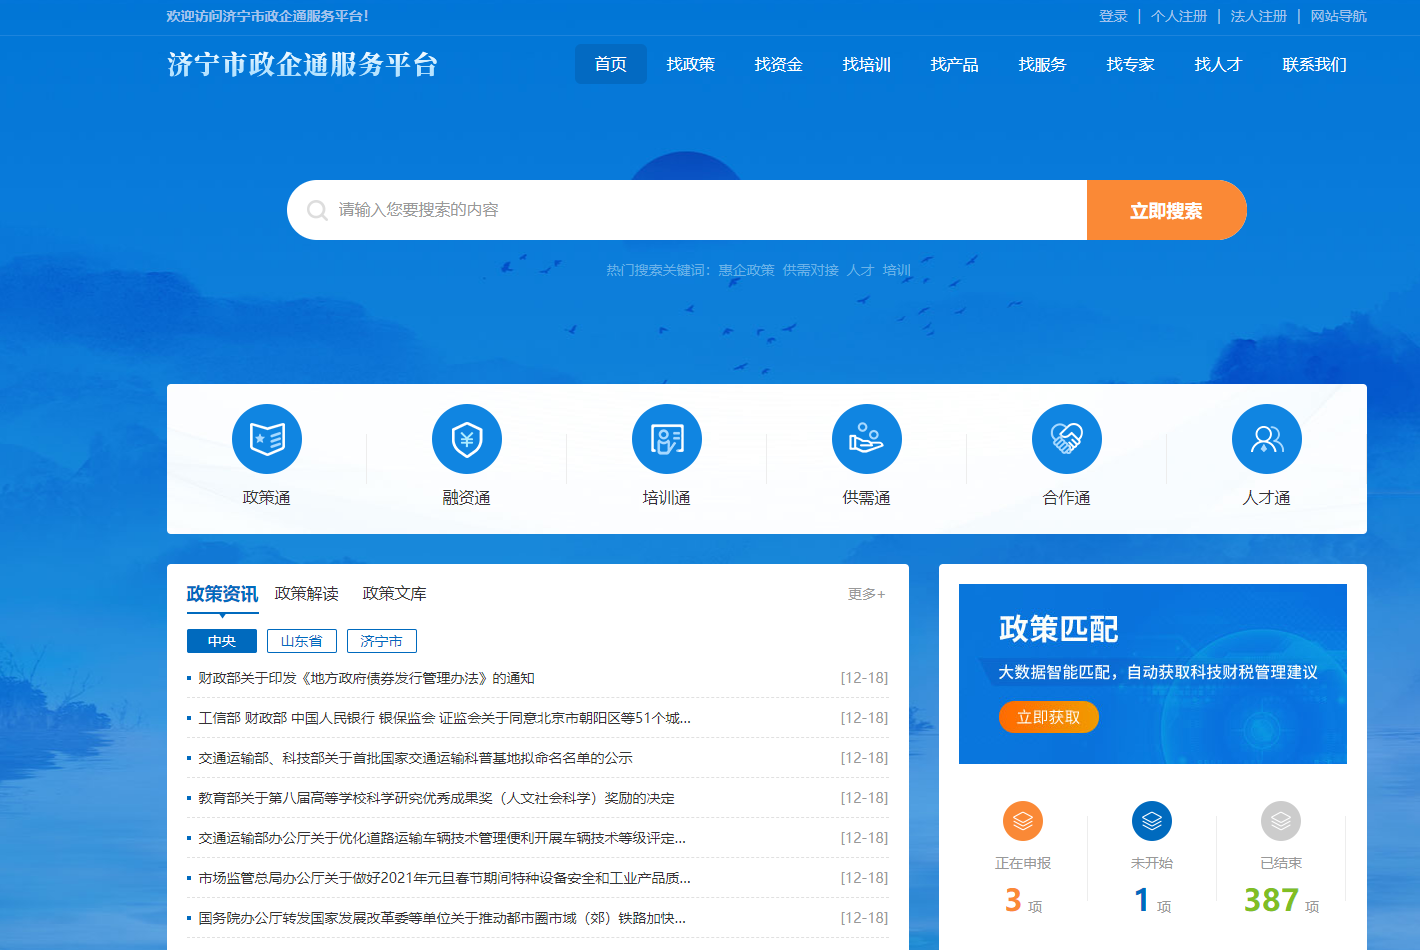Open the 找政策 menu item
The height and width of the screenshot is (950, 1420).
point(691,64)
